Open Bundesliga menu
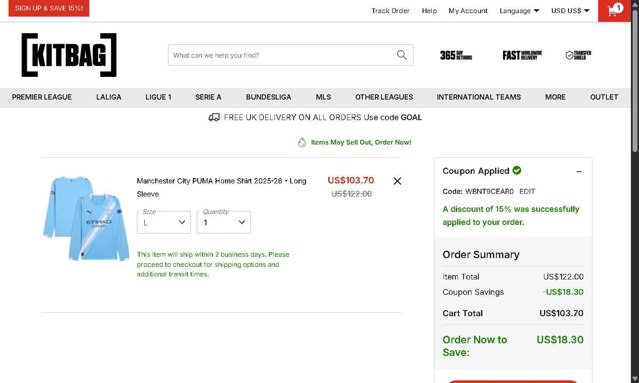The height and width of the screenshot is (383, 639). click(269, 97)
